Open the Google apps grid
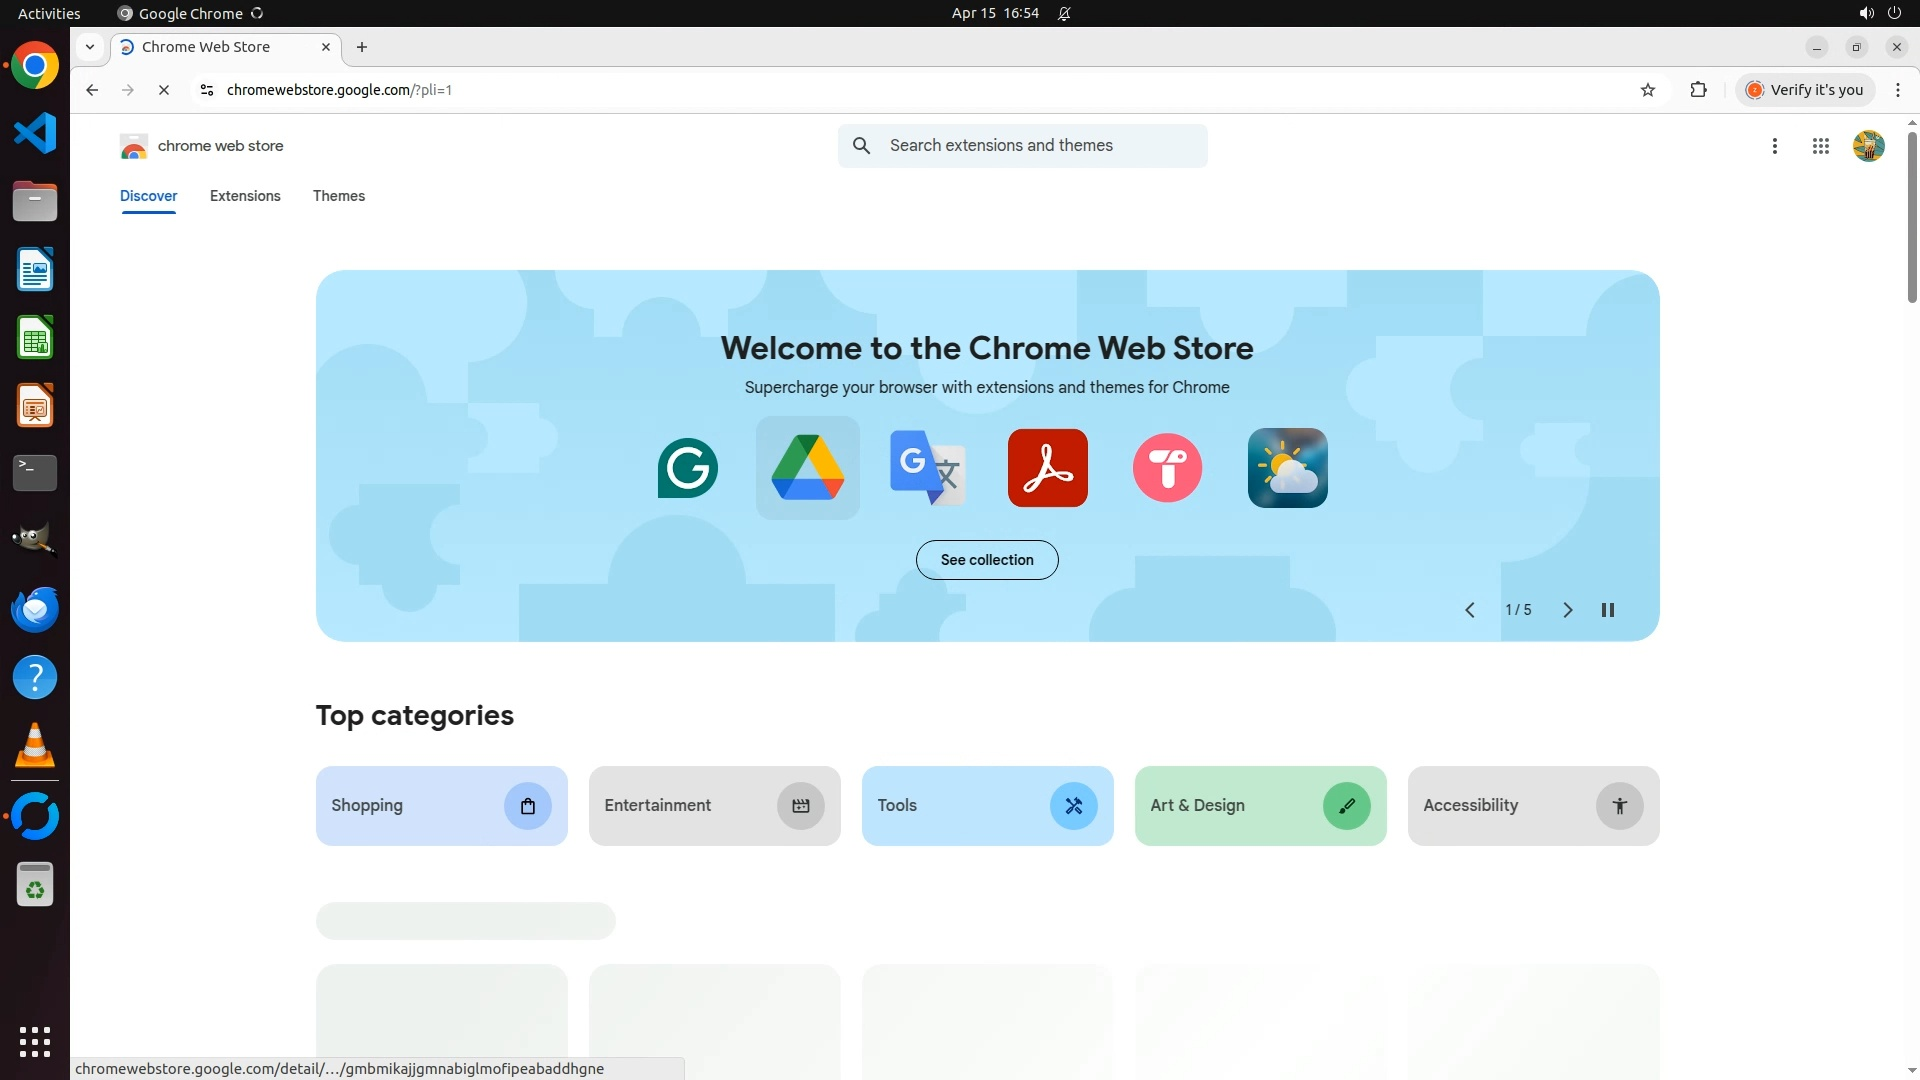 pyautogui.click(x=1820, y=146)
